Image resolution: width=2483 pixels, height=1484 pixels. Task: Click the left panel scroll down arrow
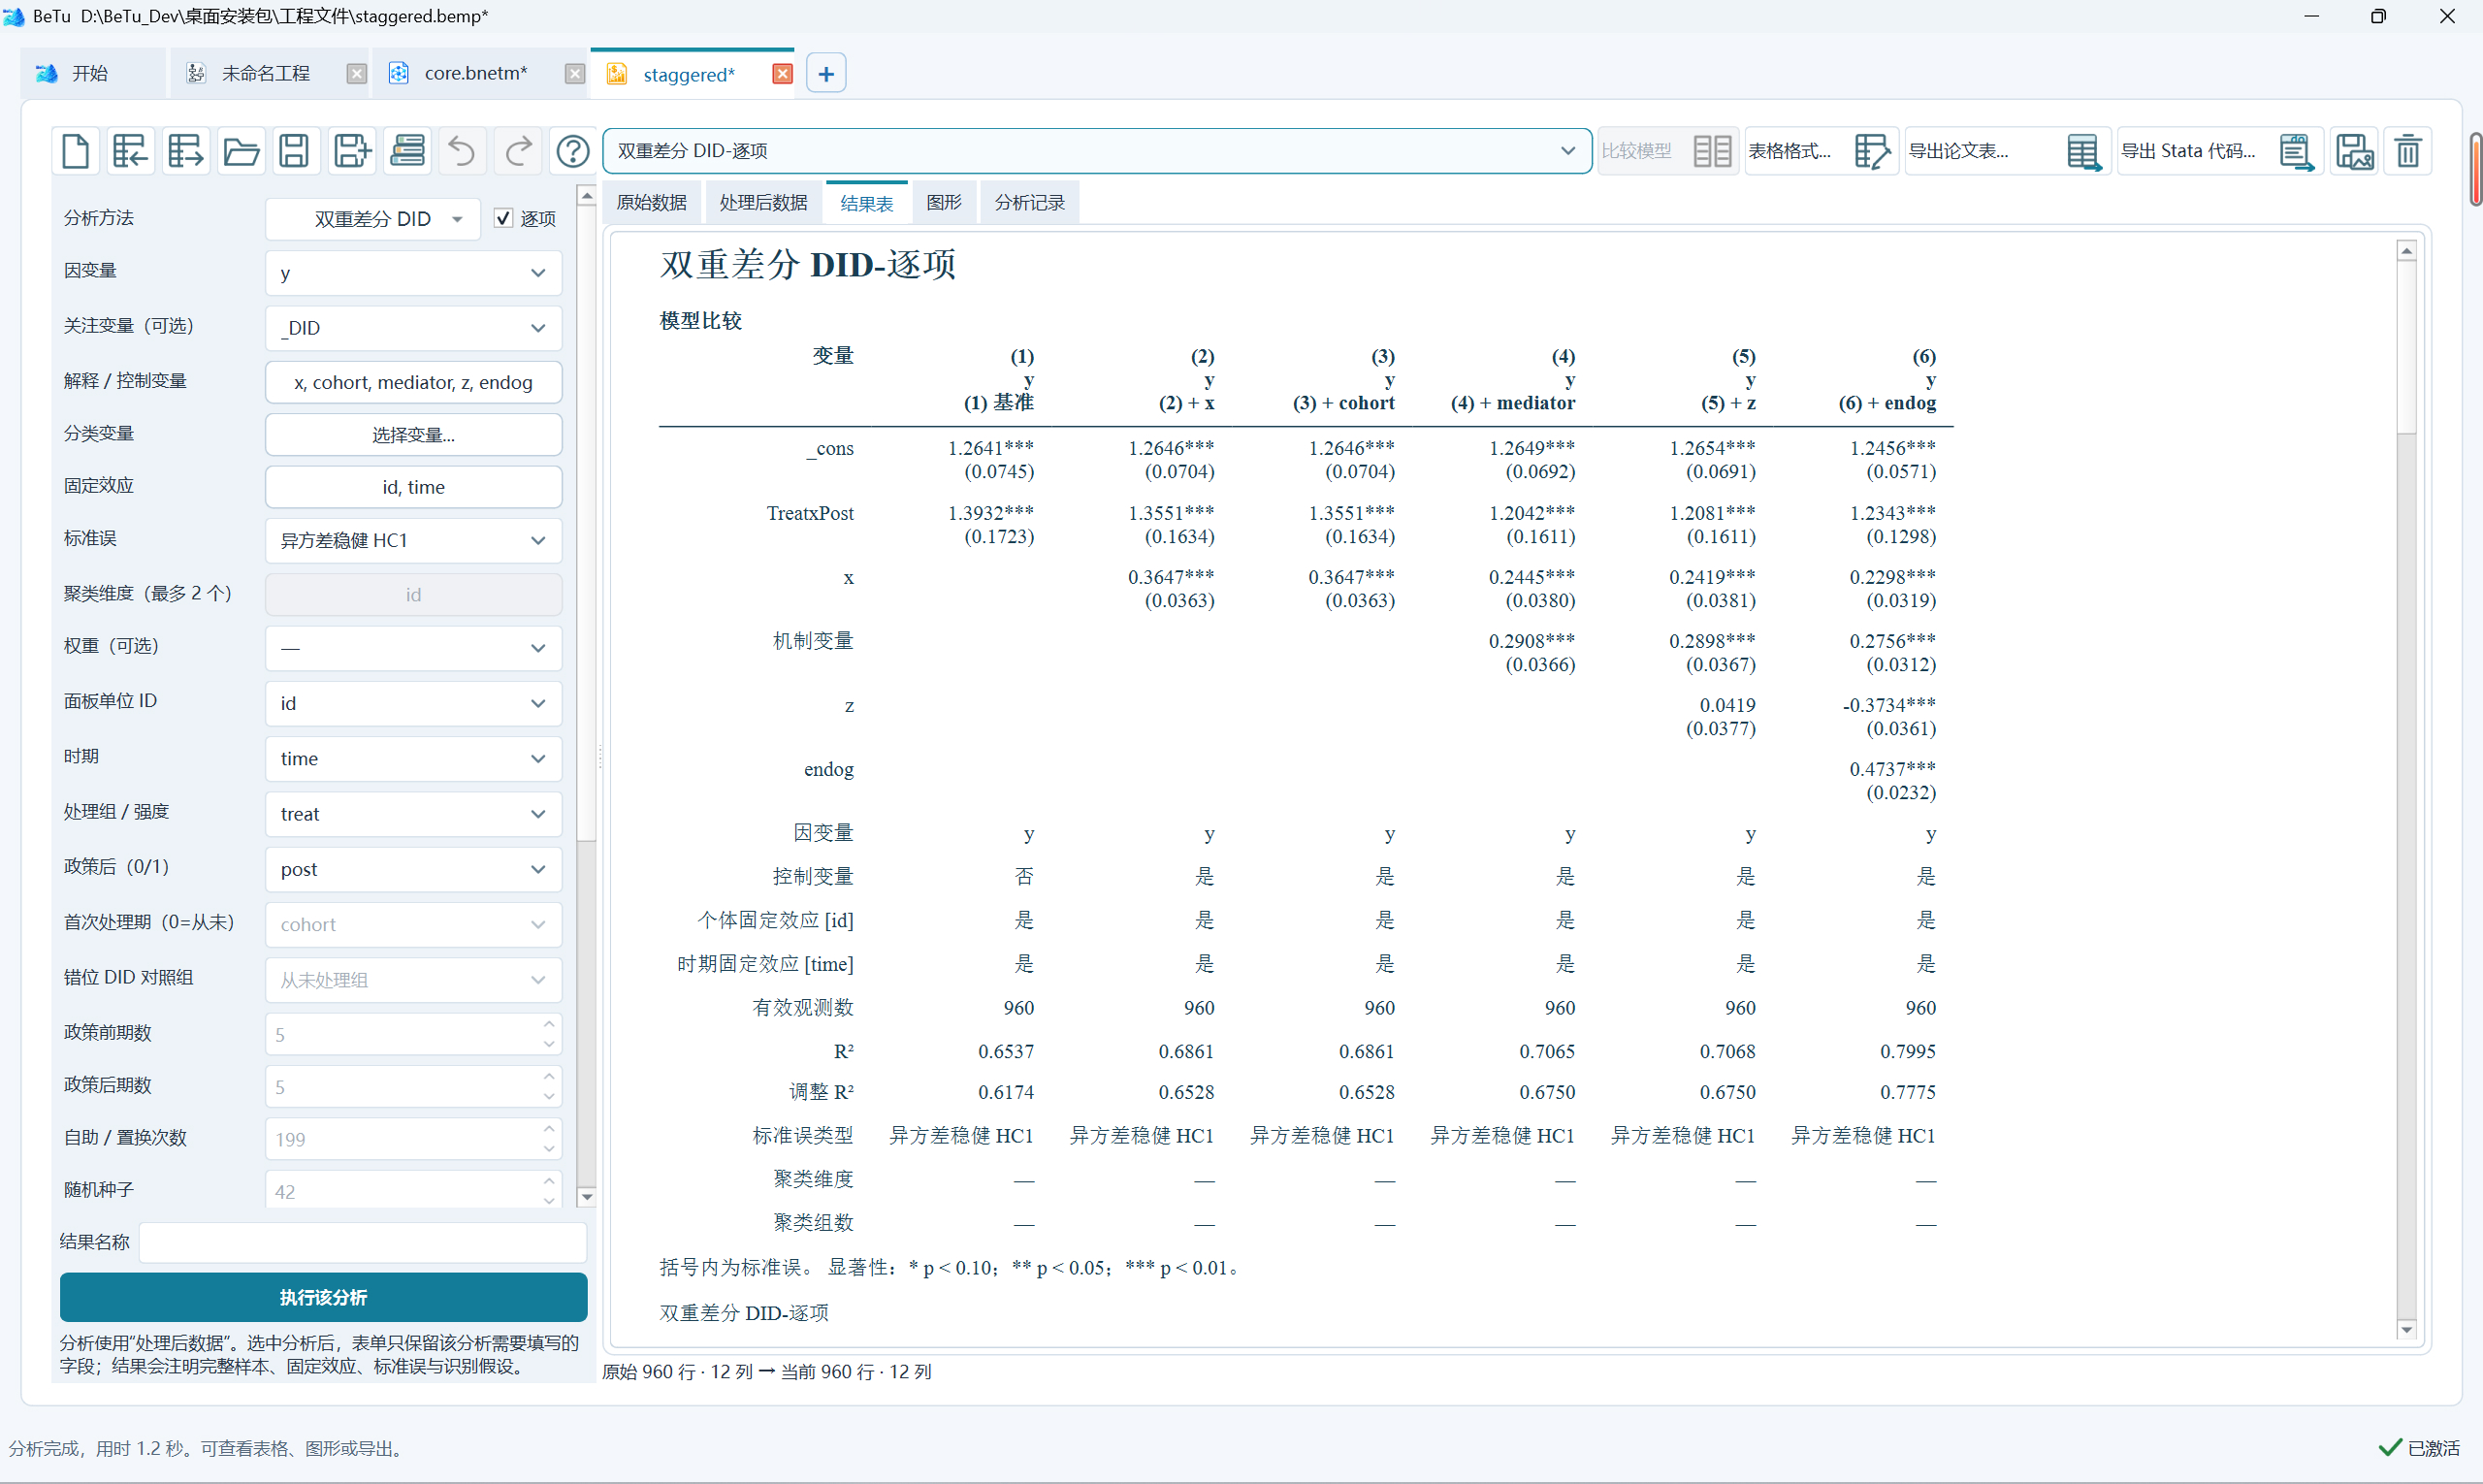click(587, 1196)
